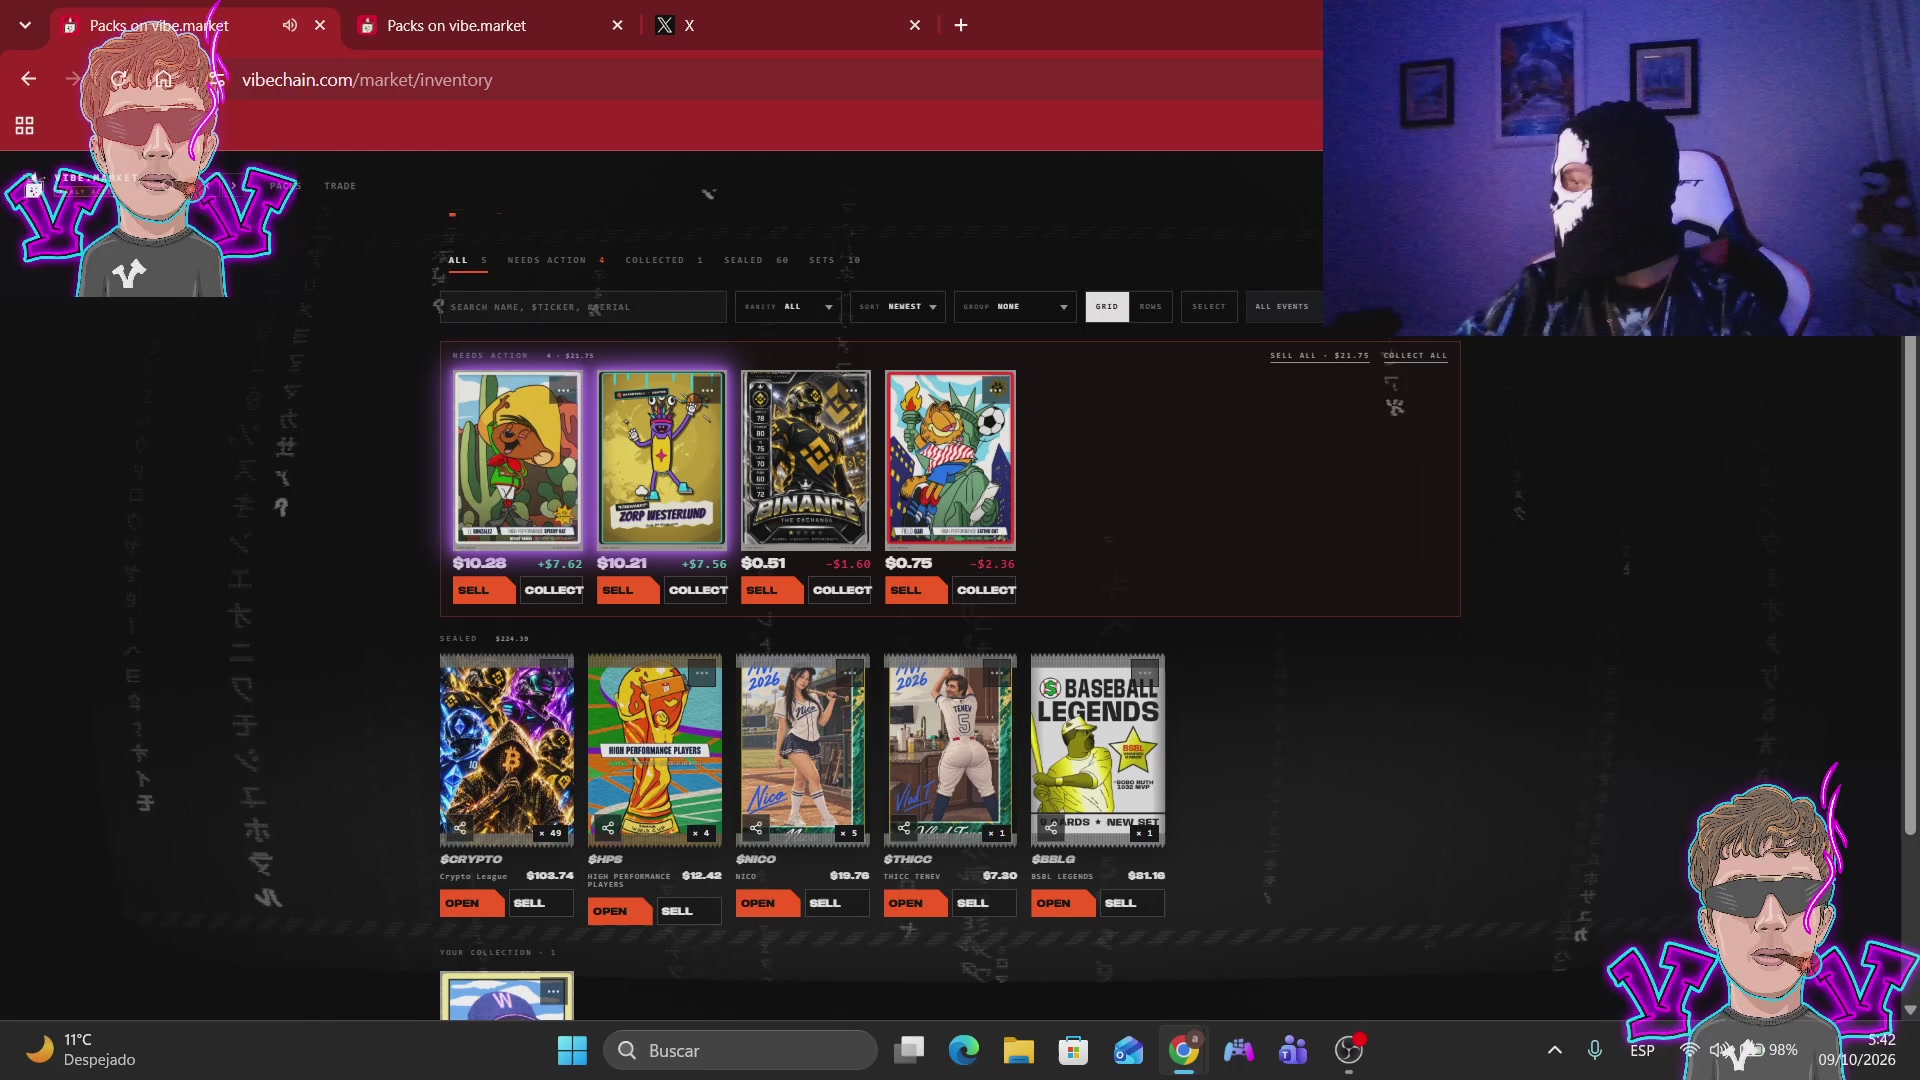1920x1080 pixels.
Task: Share the $THICC Tenev pack
Action: pyautogui.click(x=904, y=828)
